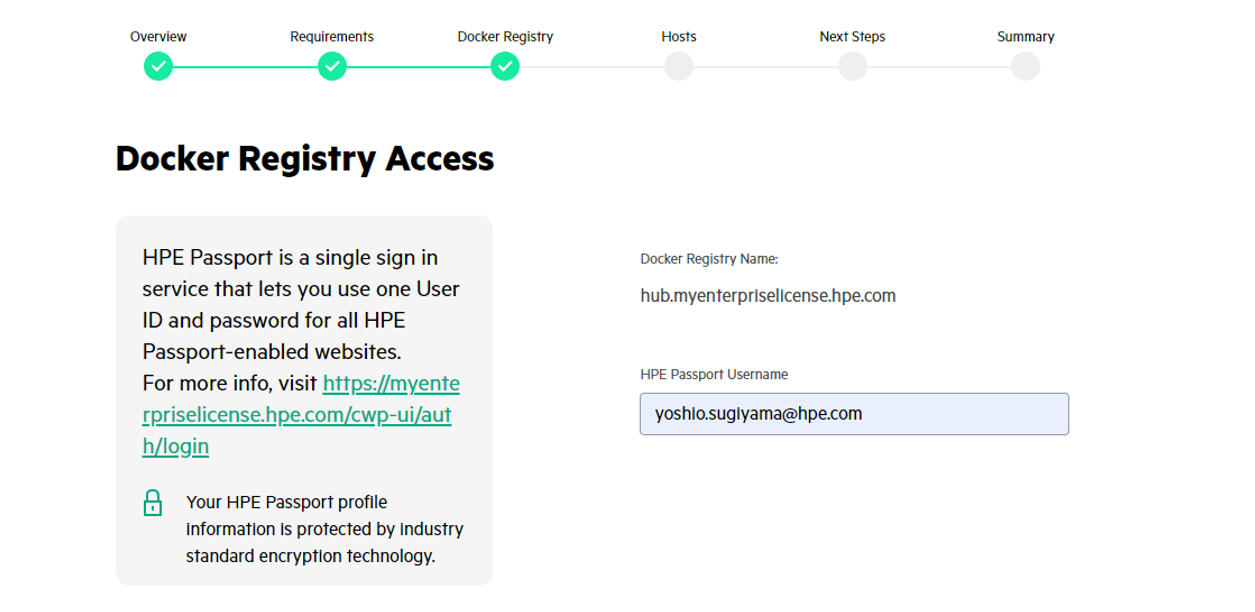Click the green padlock encryption icon
The height and width of the screenshot is (612, 1255).
point(153,502)
